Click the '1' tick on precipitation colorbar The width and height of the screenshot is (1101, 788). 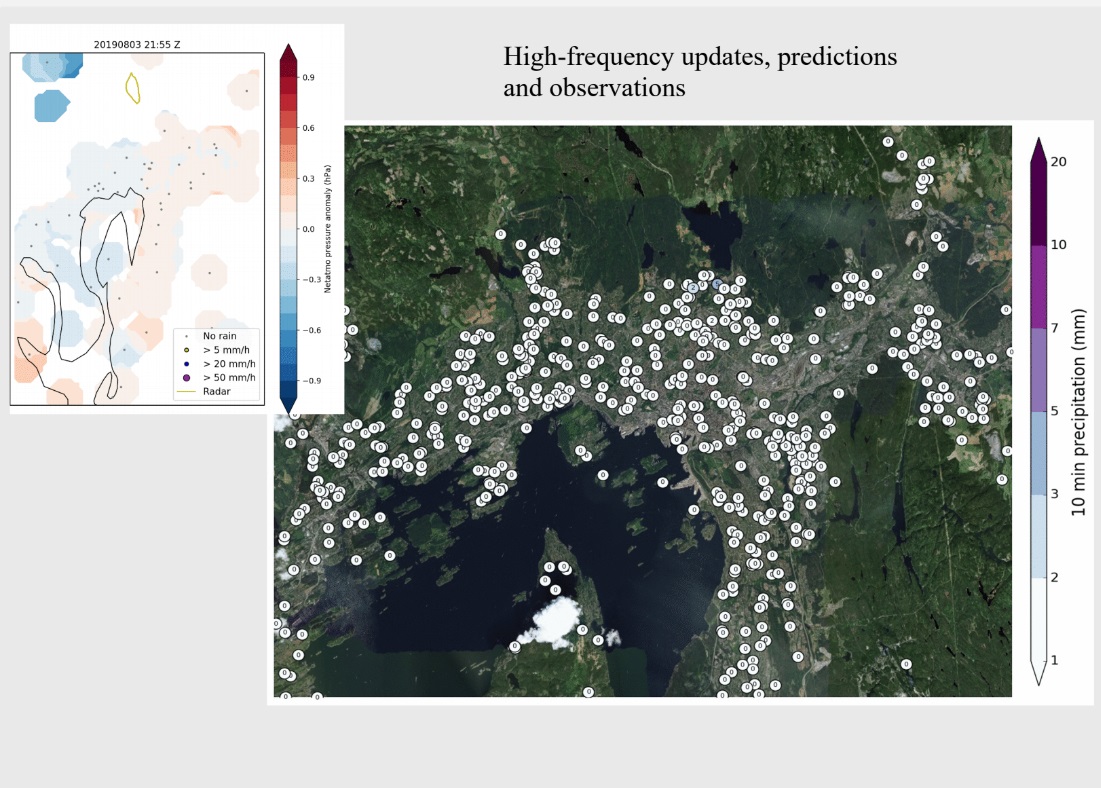(x=1054, y=660)
